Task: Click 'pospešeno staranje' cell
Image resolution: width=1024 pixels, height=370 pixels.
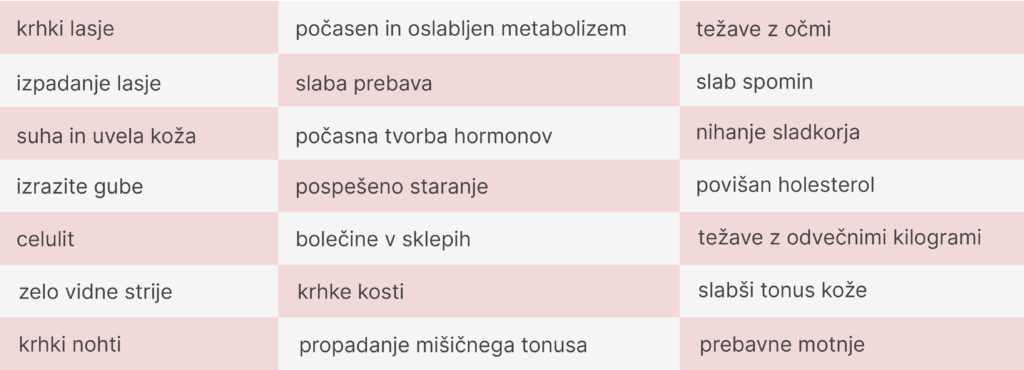Action: point(479,186)
